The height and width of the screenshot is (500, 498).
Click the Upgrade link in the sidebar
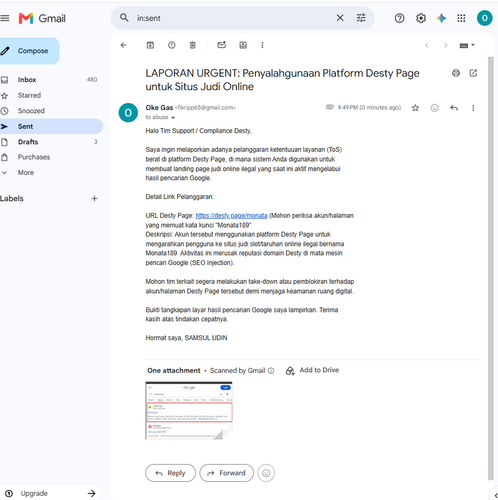pyautogui.click(x=50, y=493)
